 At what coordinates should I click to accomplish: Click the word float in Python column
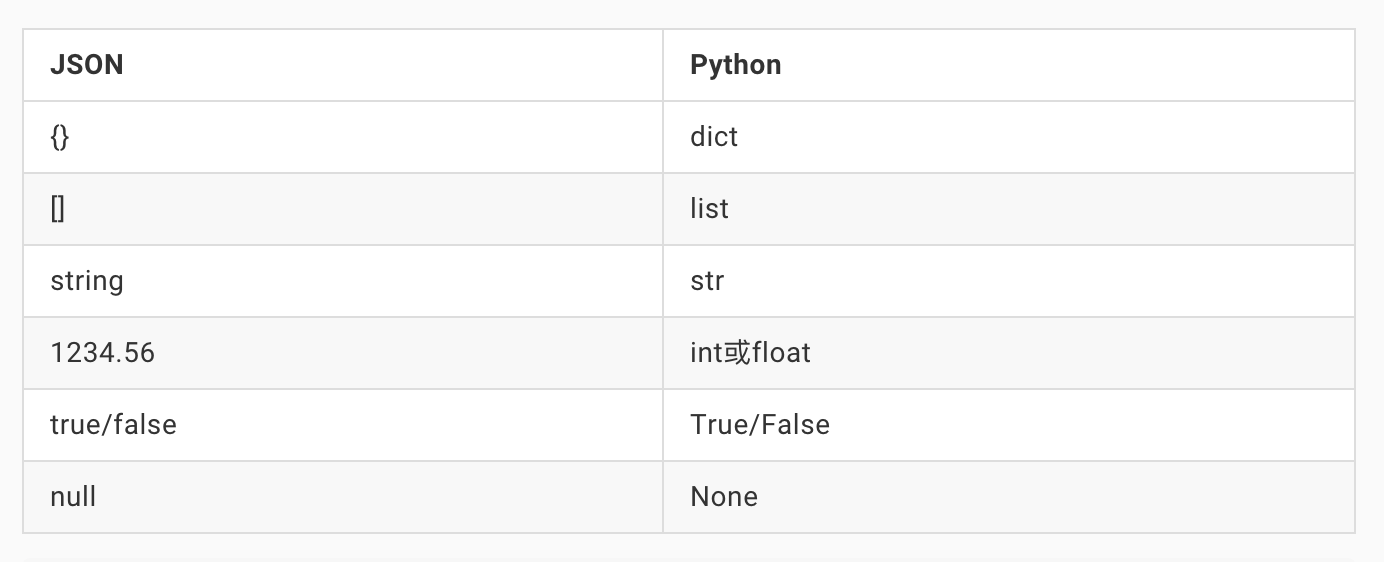pos(782,353)
